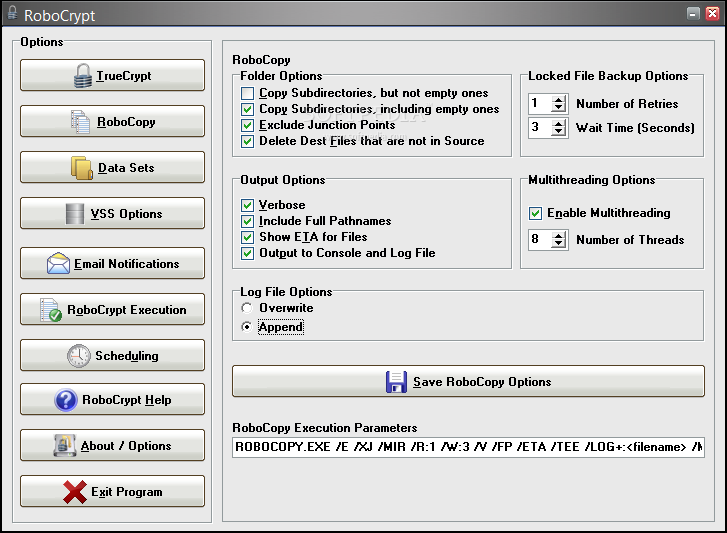Click the checklist icon for RoboCrypt Execution
727x533 pixels.
point(51,310)
